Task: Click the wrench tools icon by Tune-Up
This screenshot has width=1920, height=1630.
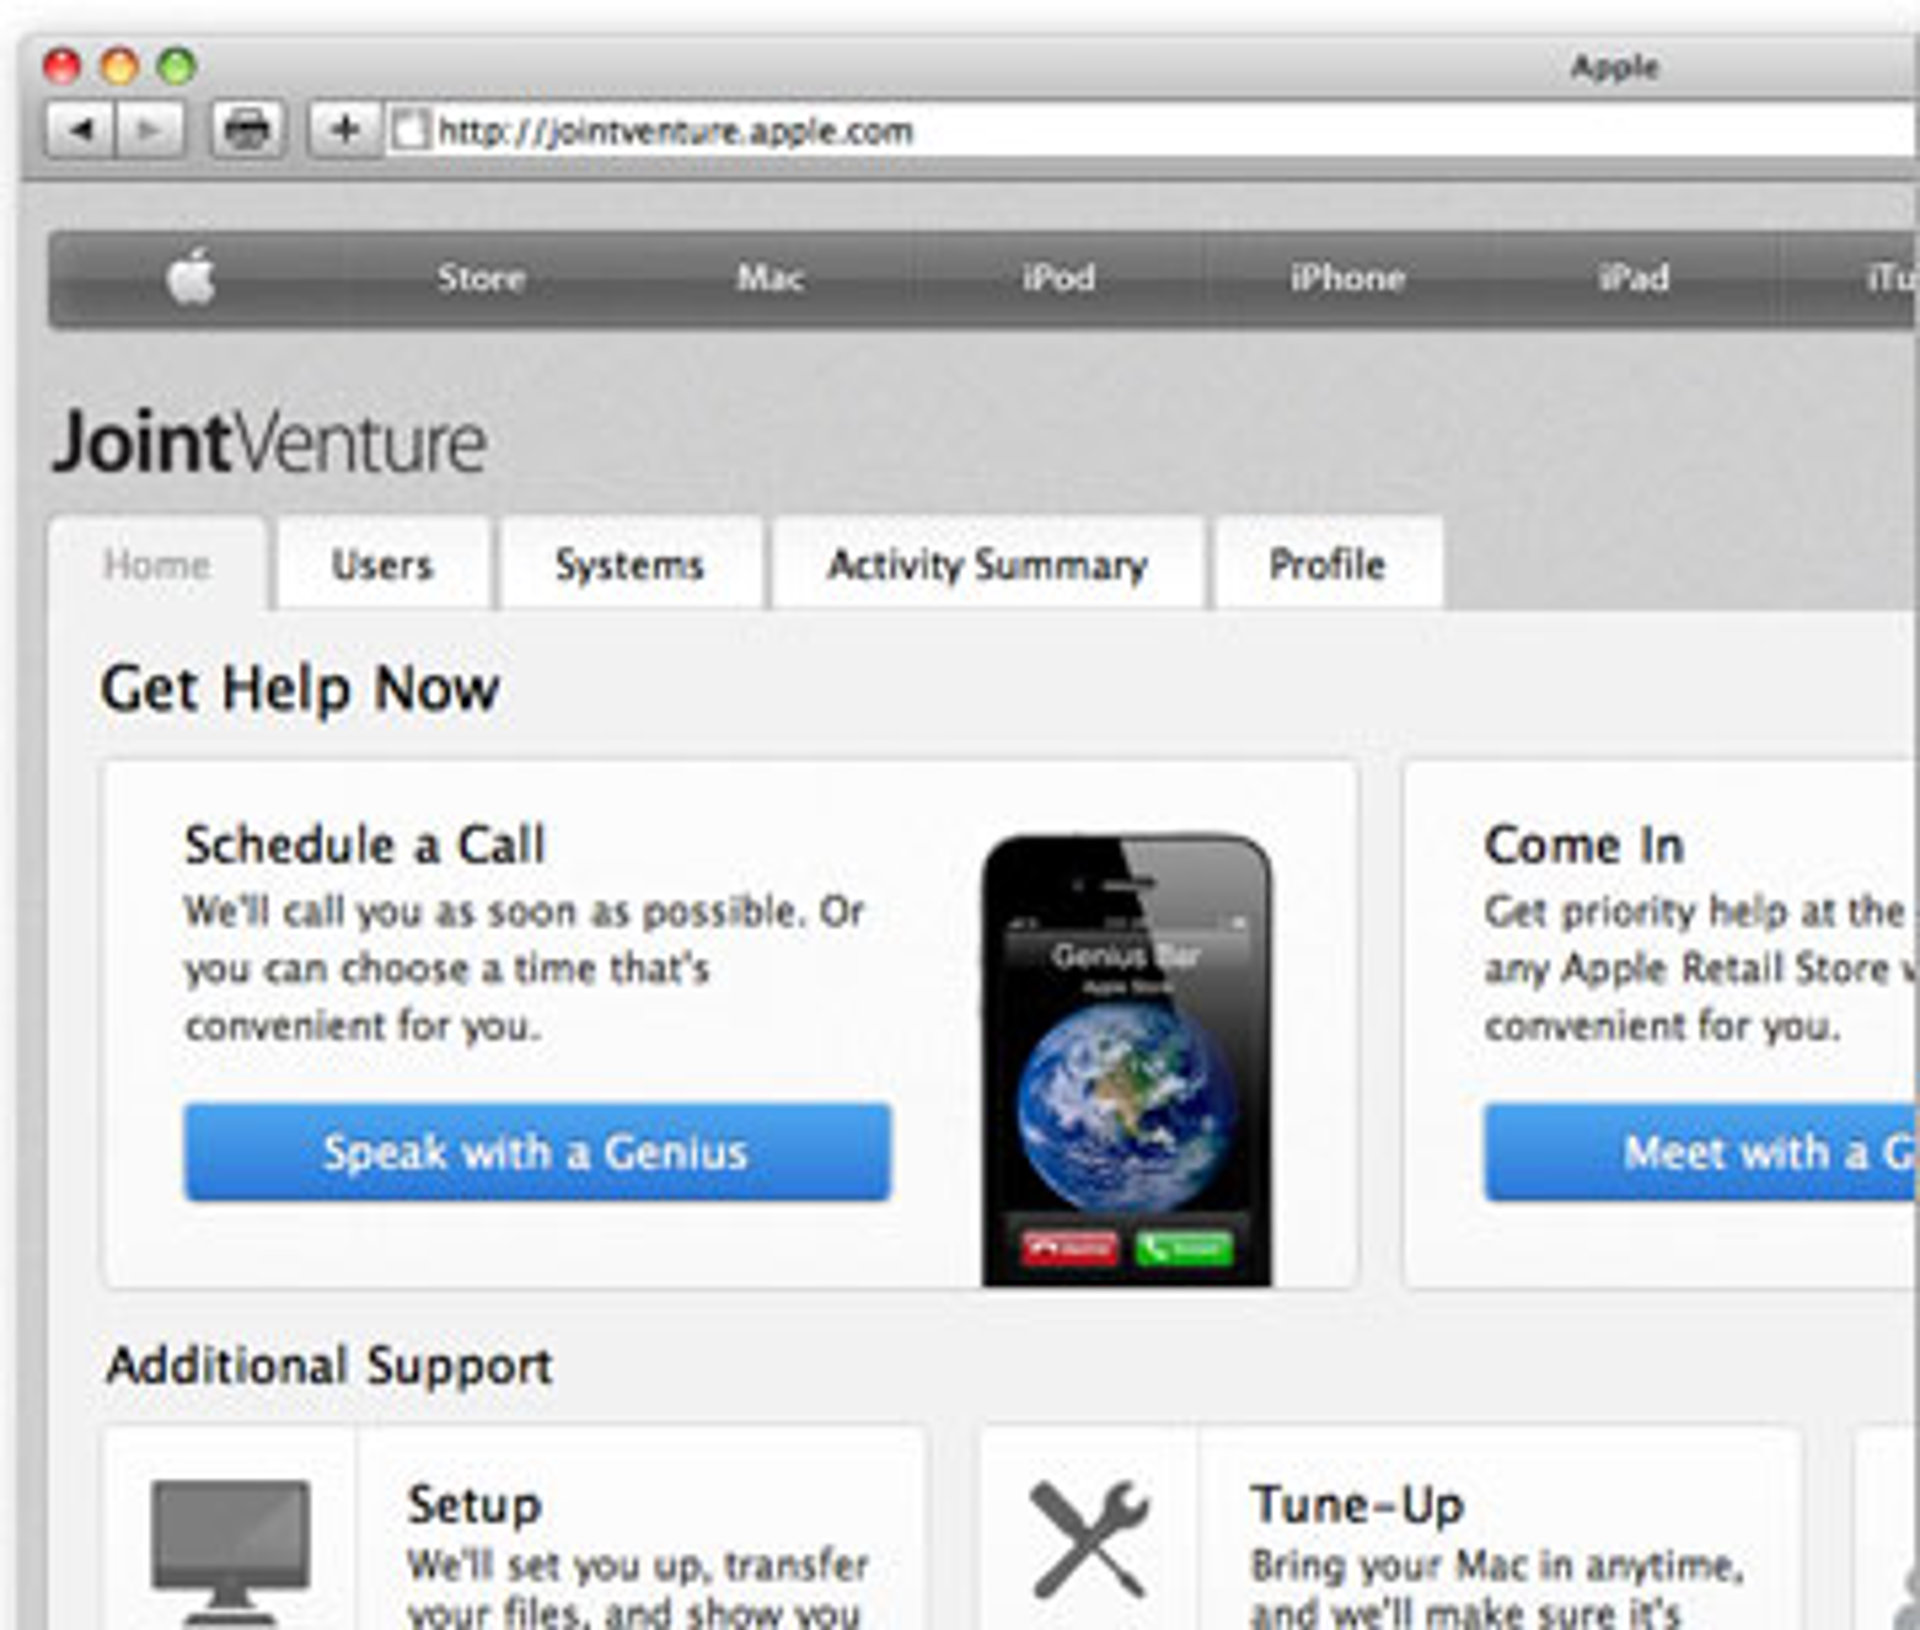Action: tap(1090, 1538)
